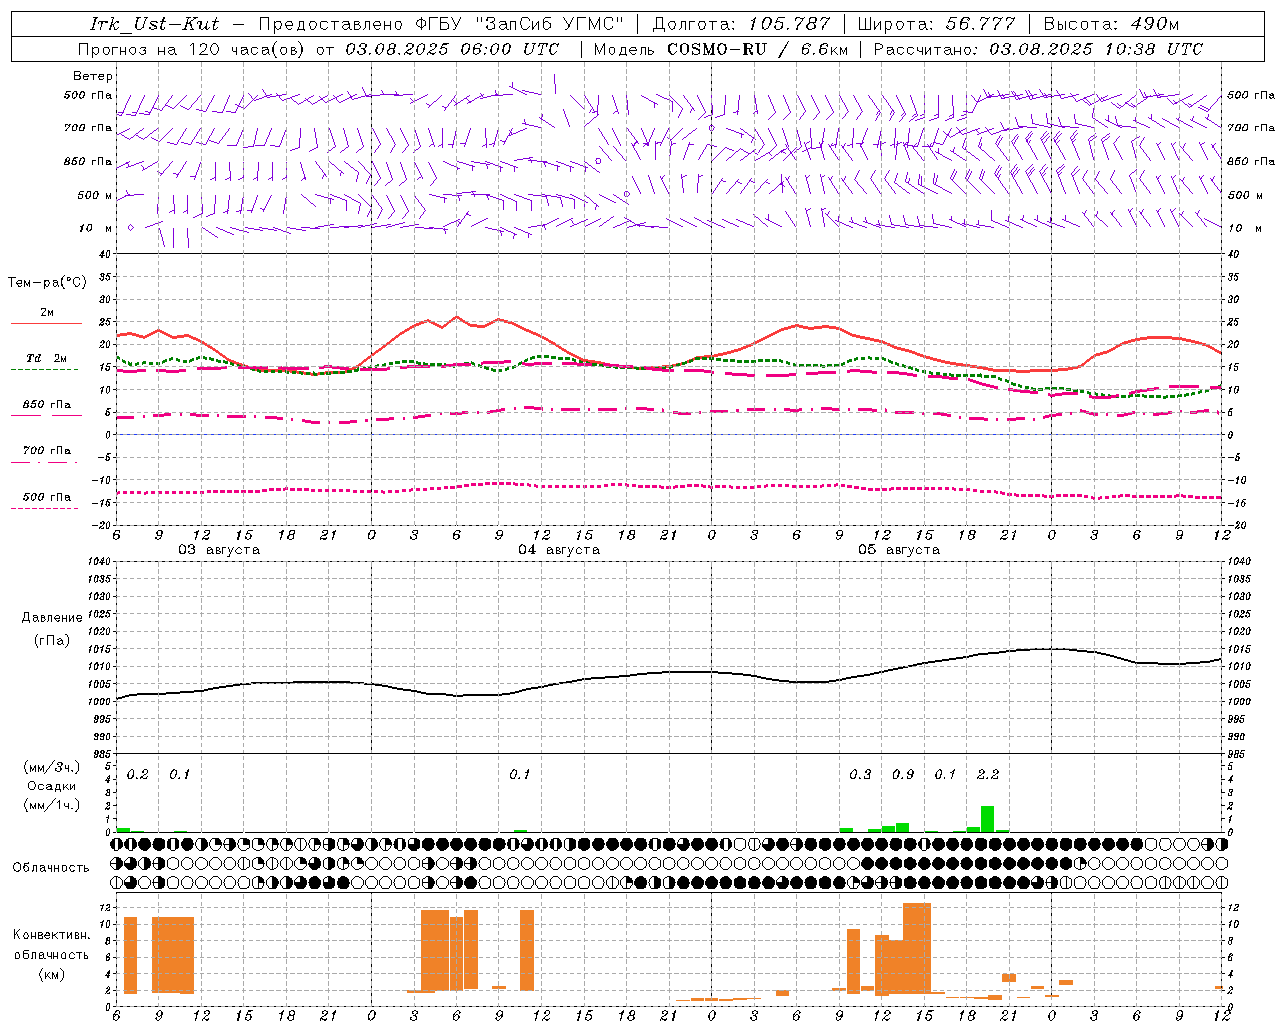Screen dimensions: 1280x1024
Task: Click the 1040 pressure axis label on the left
Action: (99, 562)
